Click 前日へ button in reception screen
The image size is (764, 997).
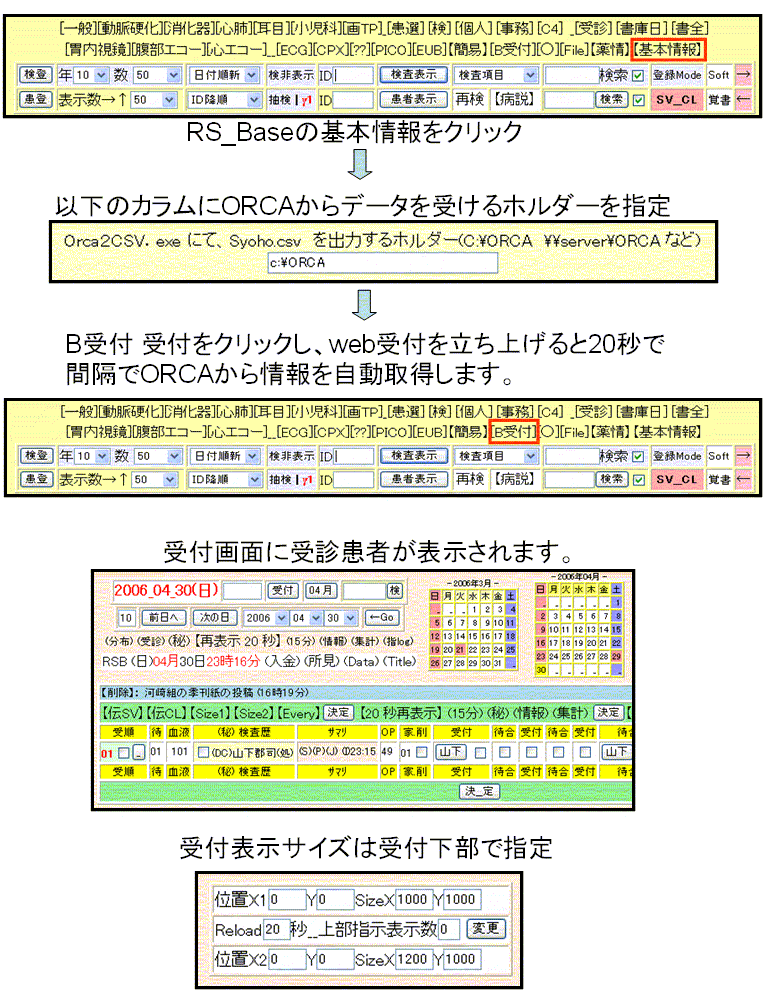click(162, 617)
